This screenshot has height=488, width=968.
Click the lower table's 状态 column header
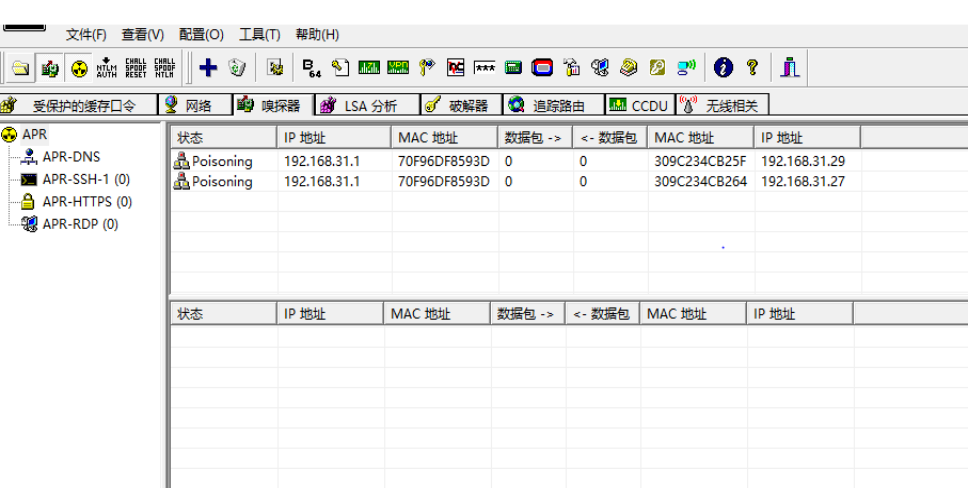223,314
